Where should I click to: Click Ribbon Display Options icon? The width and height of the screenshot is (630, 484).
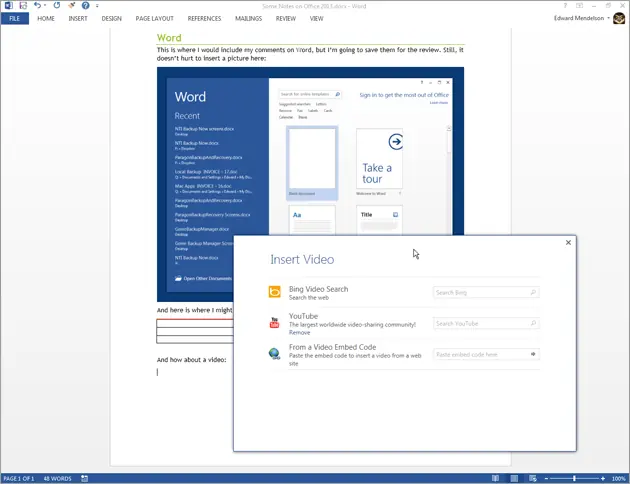[579, 6]
